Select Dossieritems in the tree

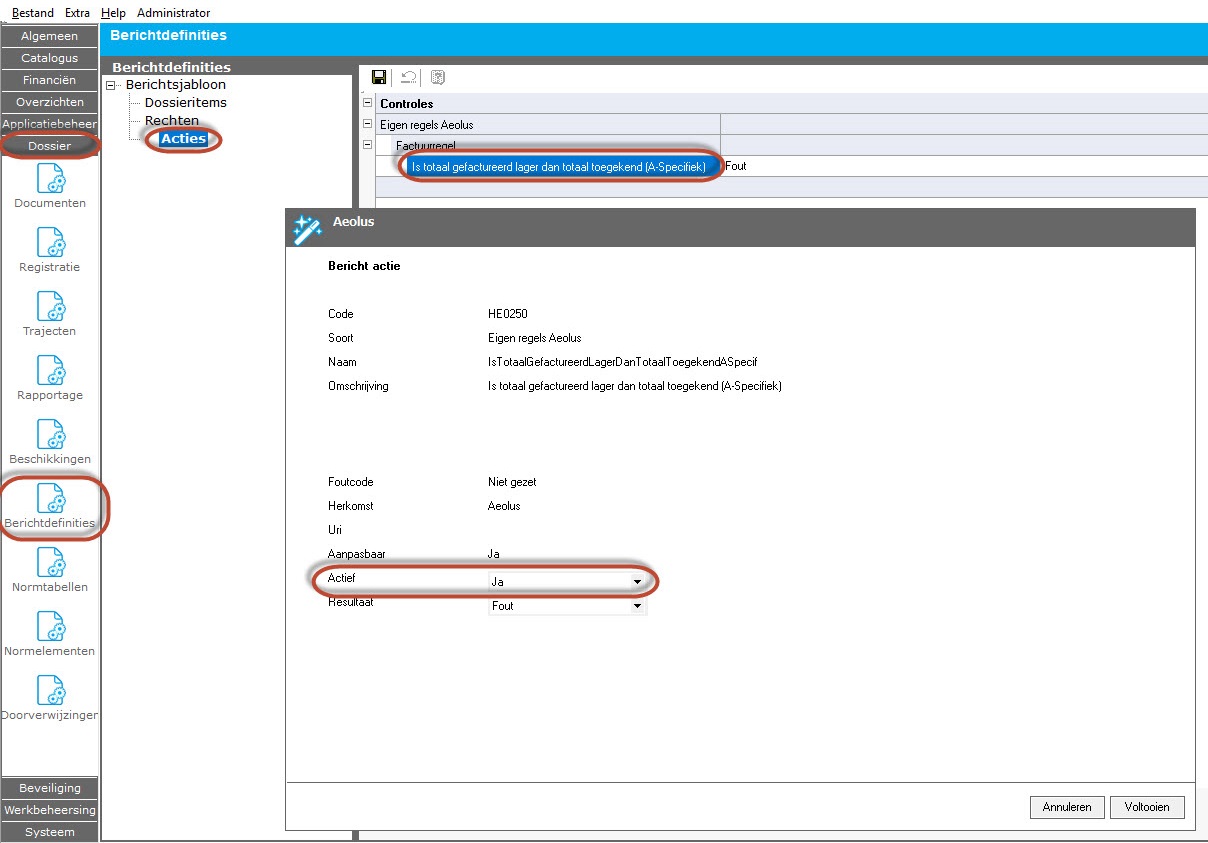click(x=185, y=102)
